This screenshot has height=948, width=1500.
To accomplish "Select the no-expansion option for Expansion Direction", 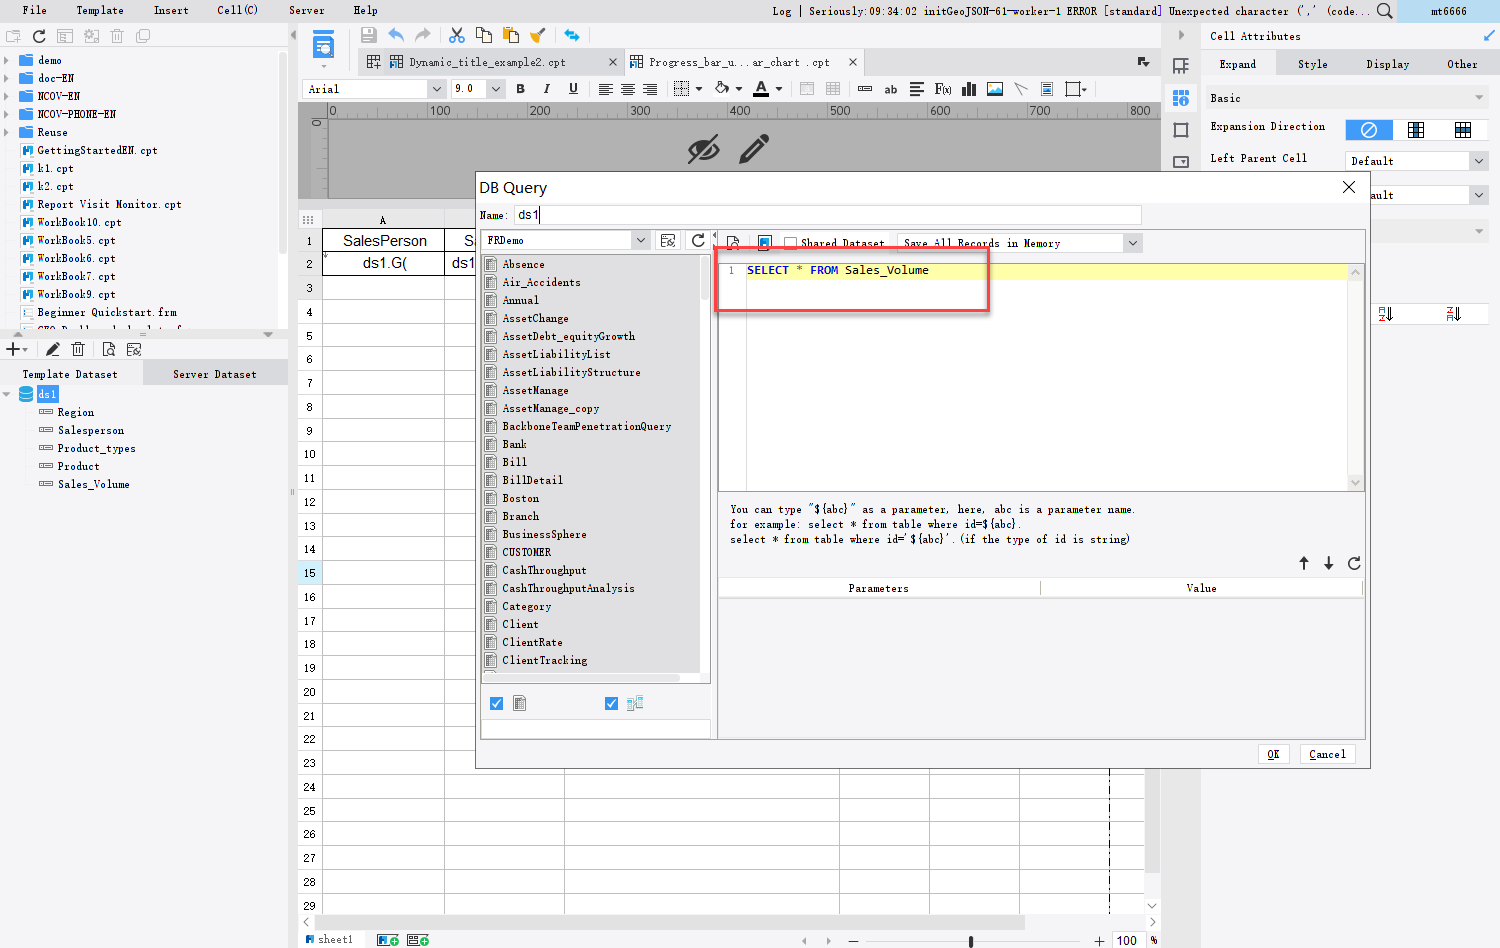I will coord(1368,129).
